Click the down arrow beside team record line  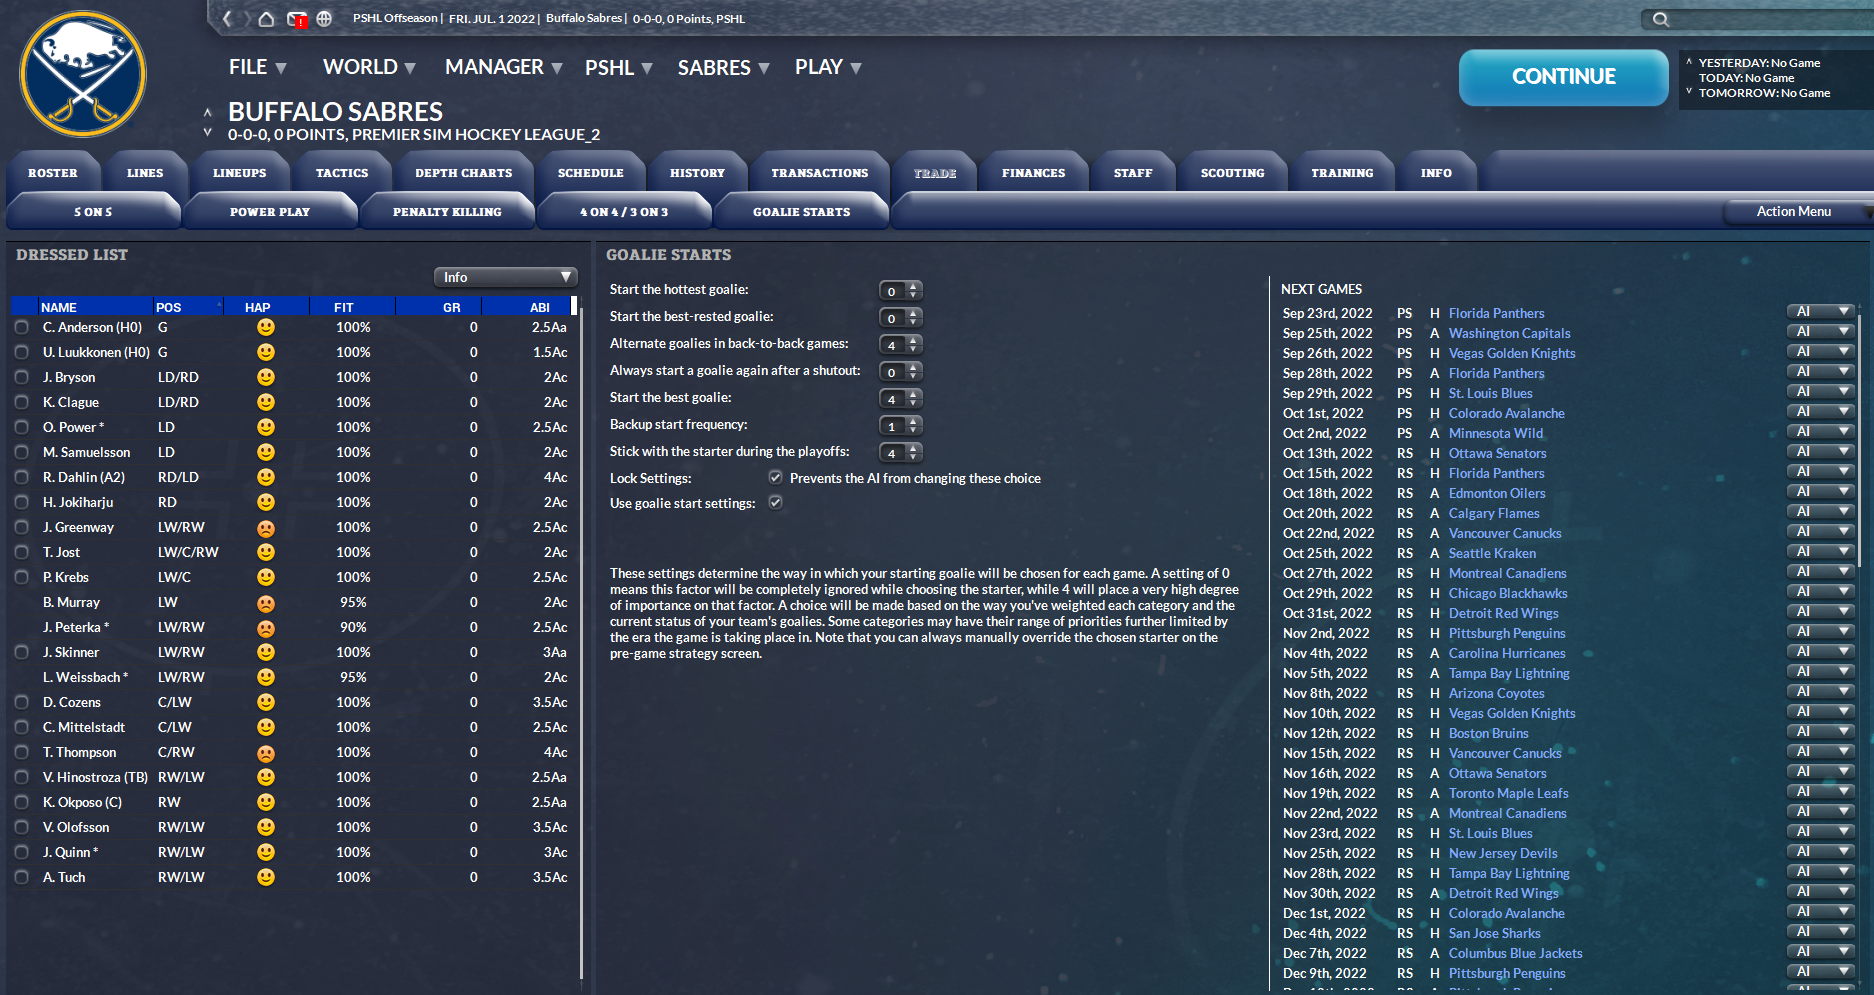tap(208, 132)
